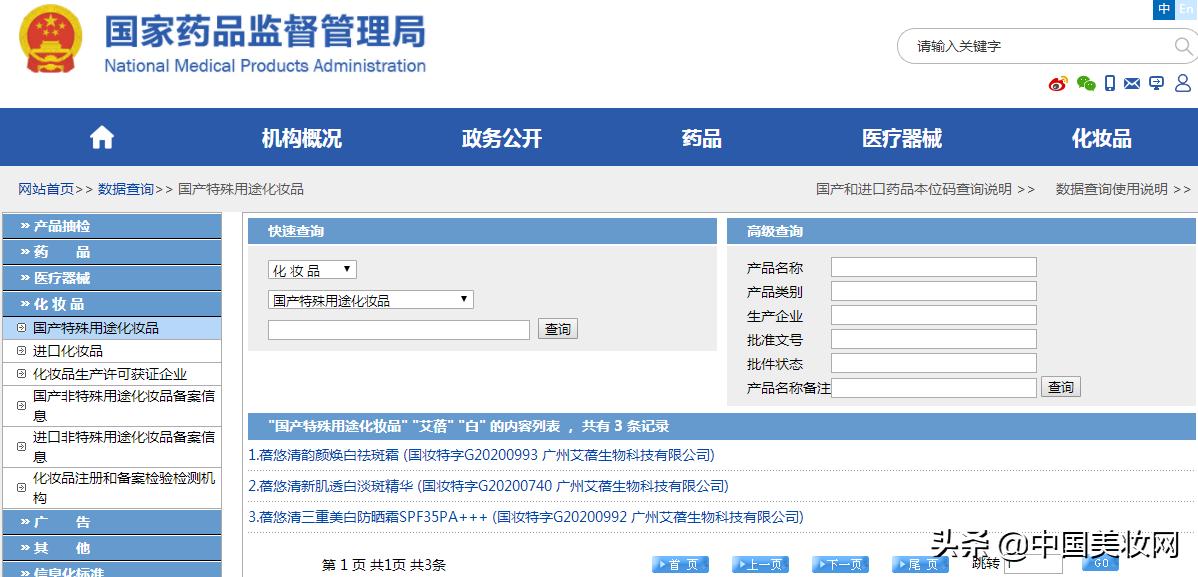Viewport: 1198px width, 577px height.
Task: Open 药品 navigation menu
Action: click(701, 138)
